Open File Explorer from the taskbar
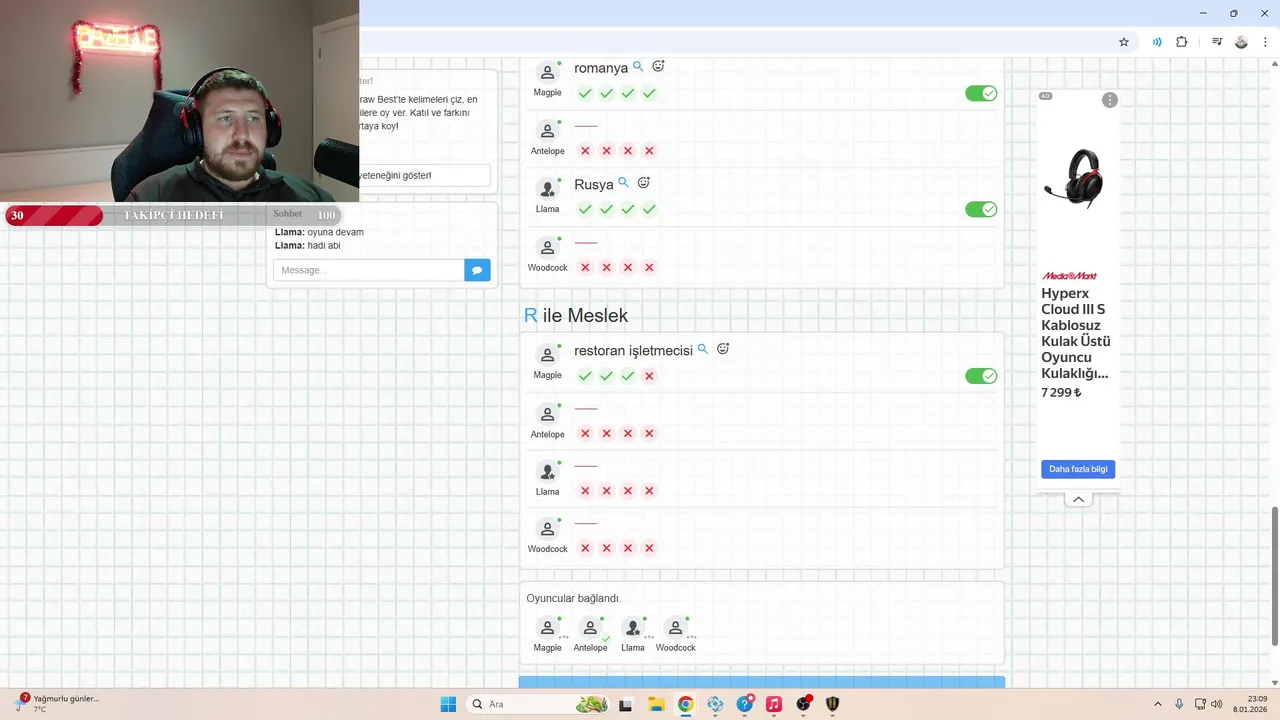 point(656,704)
